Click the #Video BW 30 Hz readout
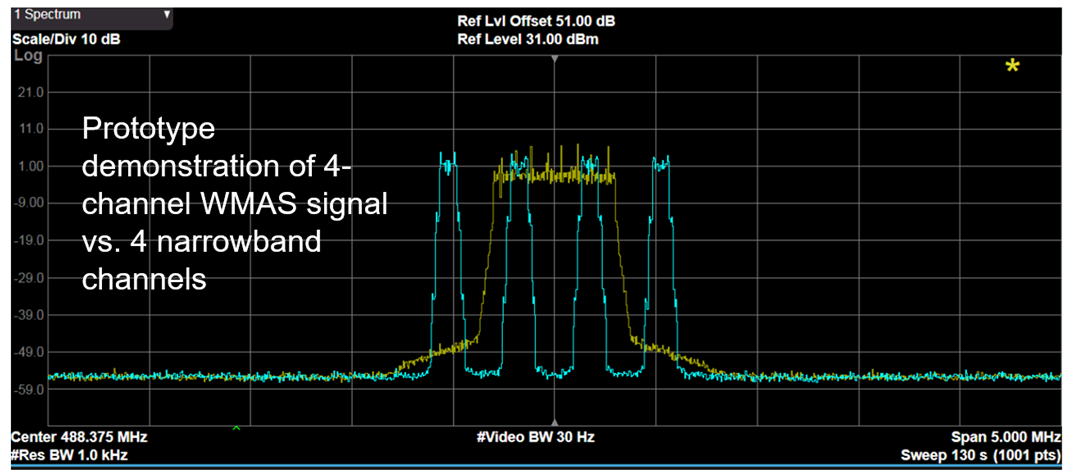This screenshot has width=1073, height=474. coord(535,437)
